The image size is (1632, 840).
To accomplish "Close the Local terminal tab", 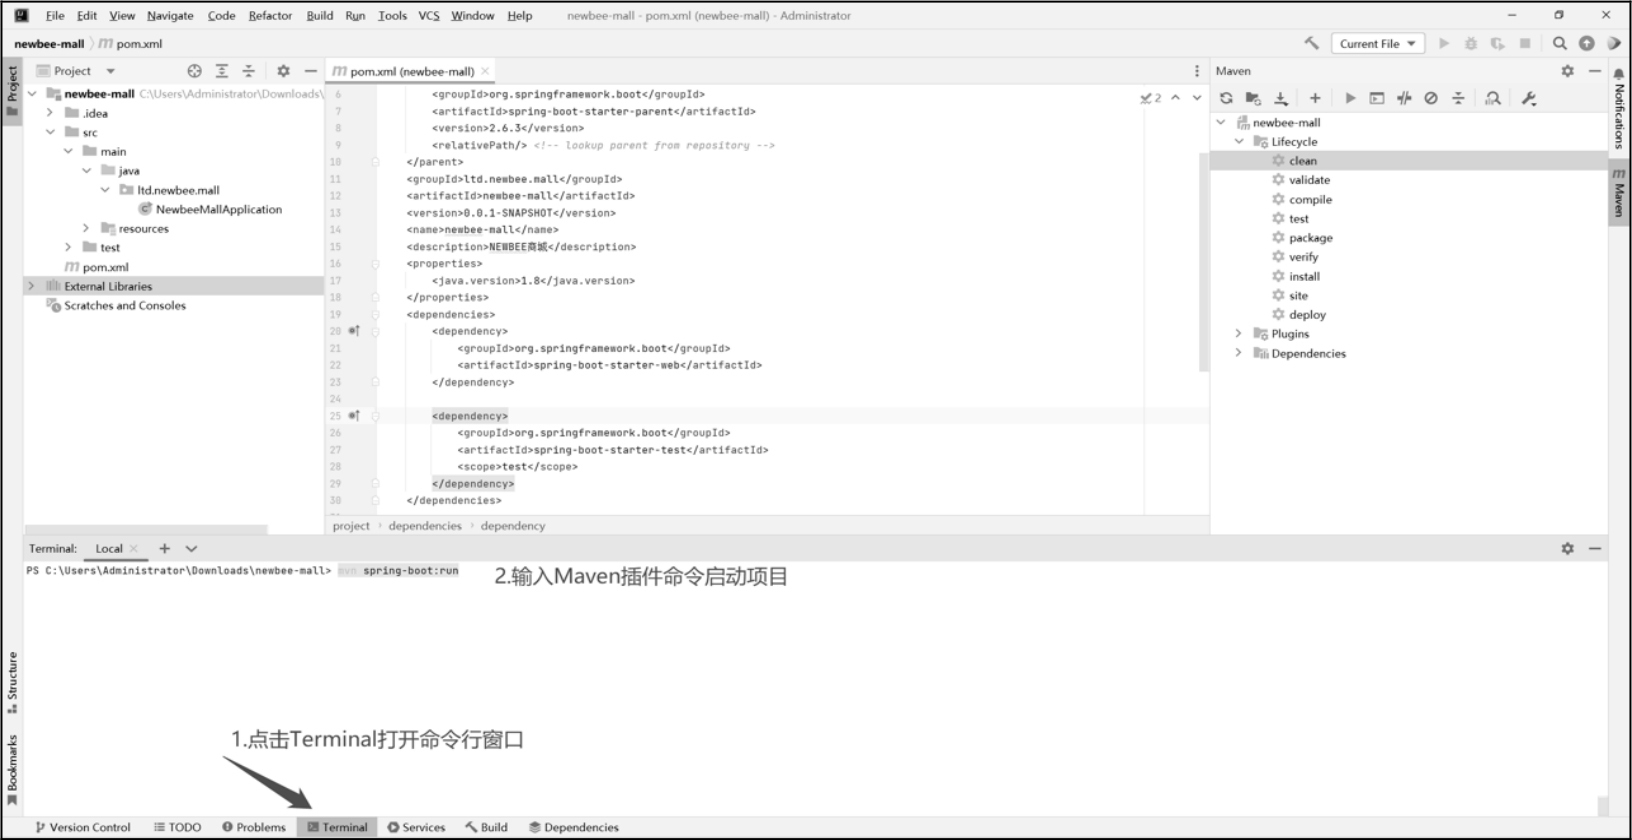I will 134,548.
